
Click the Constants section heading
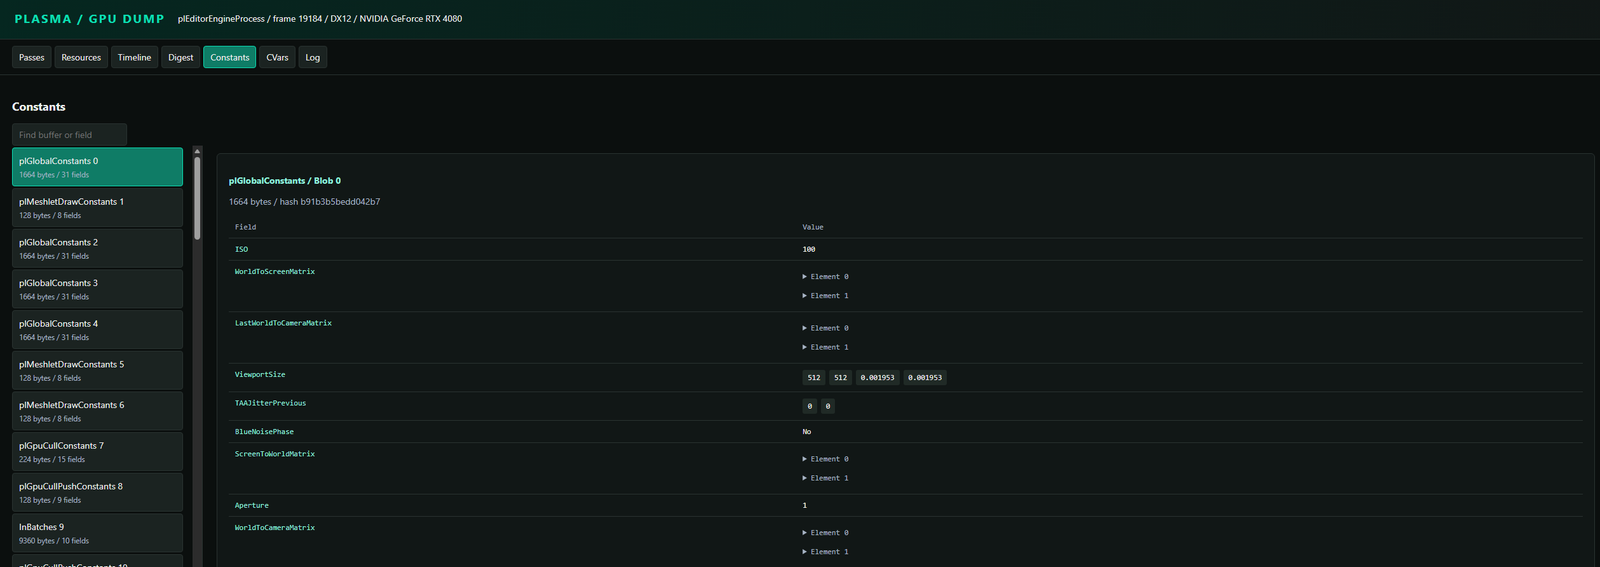coord(39,107)
